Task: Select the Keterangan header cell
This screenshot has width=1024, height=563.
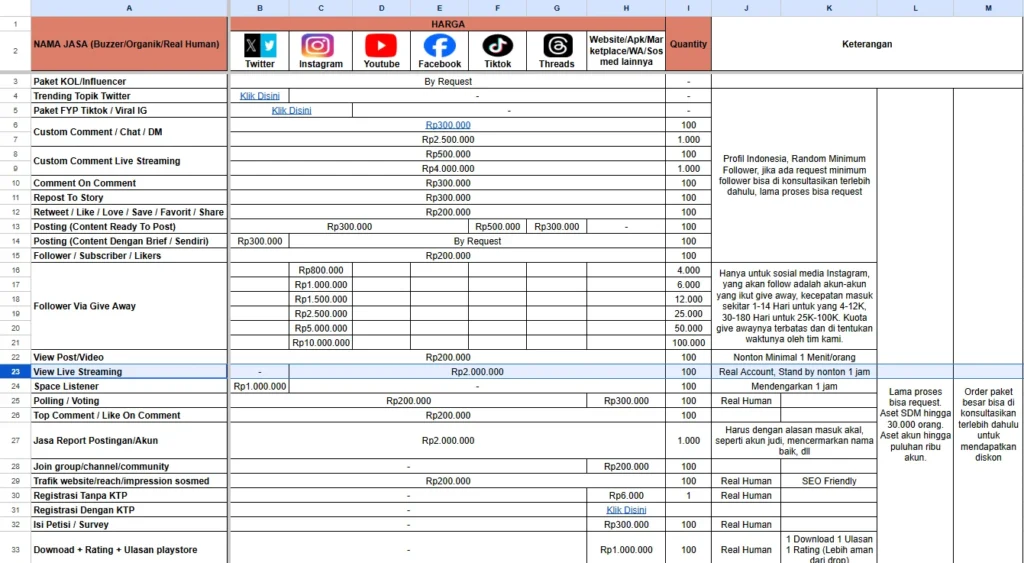Action: [x=867, y=44]
